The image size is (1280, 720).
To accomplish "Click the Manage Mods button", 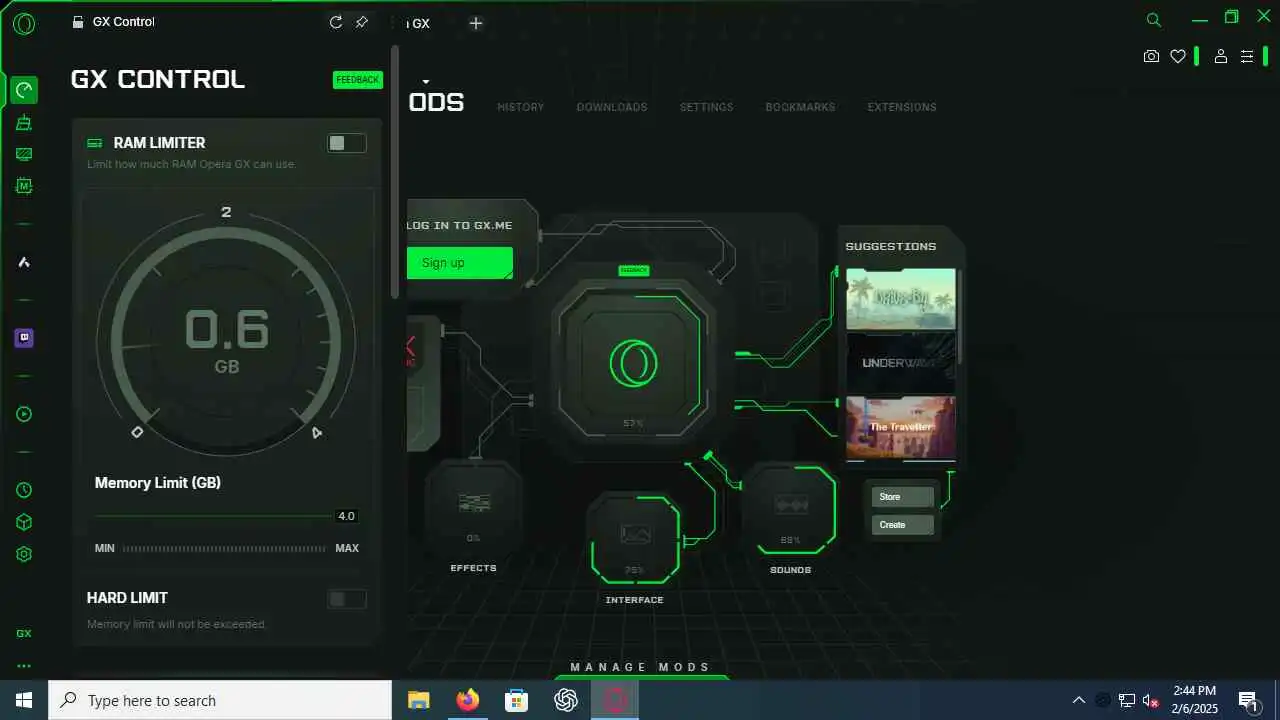I will pos(641,668).
